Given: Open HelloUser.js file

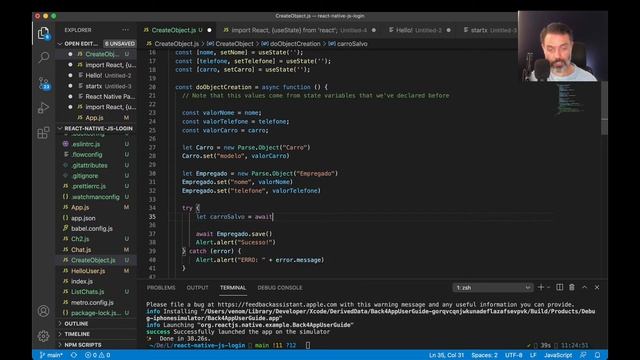Looking at the screenshot, I should 96,271.
